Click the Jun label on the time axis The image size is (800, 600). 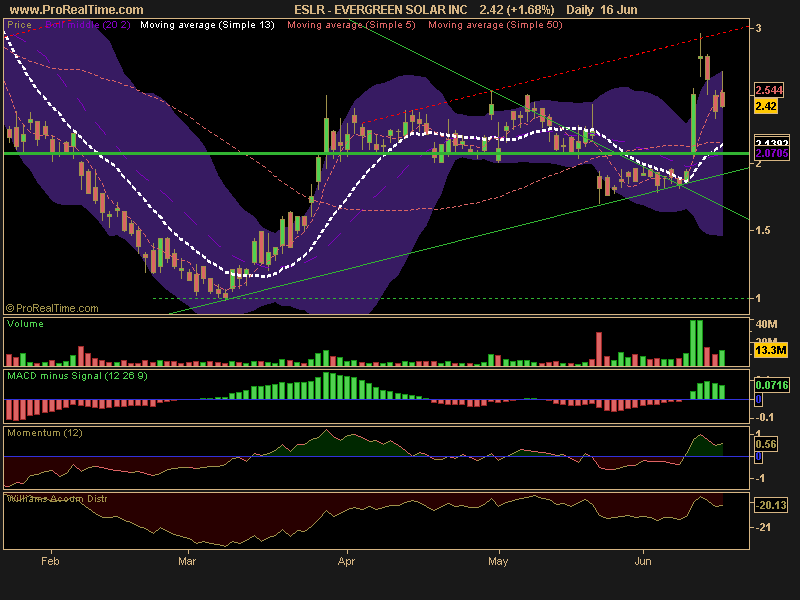[x=643, y=561]
